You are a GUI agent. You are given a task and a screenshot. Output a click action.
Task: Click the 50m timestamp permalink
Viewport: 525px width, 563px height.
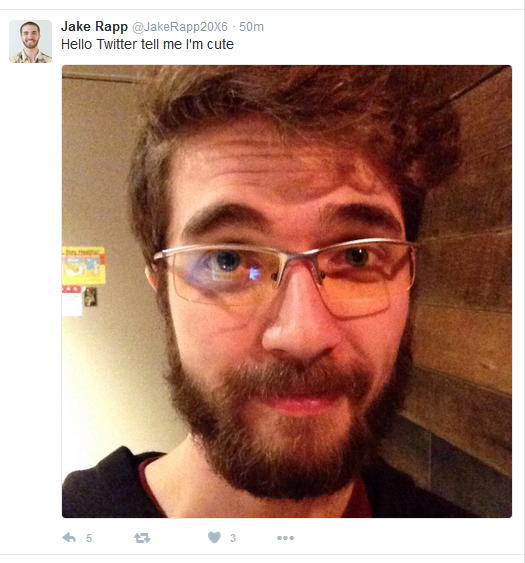251,27
